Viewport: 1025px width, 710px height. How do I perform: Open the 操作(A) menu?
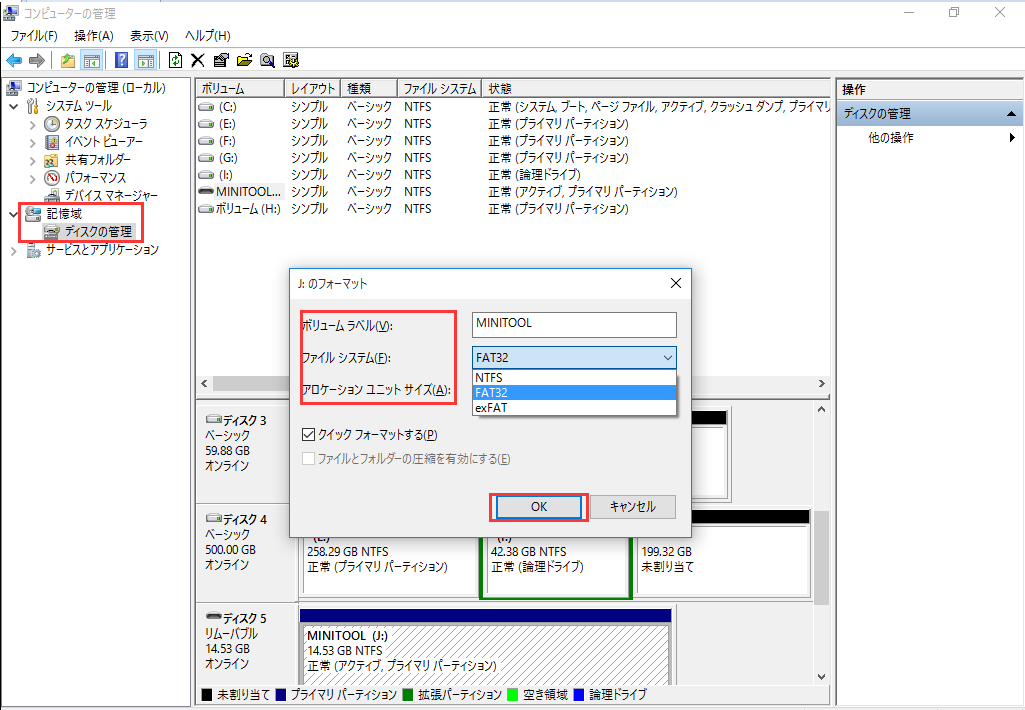pos(94,36)
